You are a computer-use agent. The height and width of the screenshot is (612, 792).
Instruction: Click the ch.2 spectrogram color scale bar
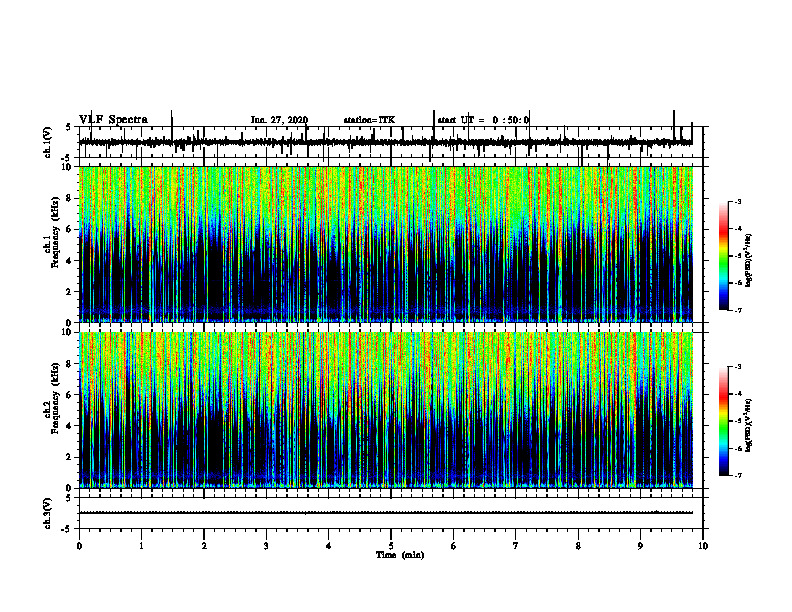[724, 421]
